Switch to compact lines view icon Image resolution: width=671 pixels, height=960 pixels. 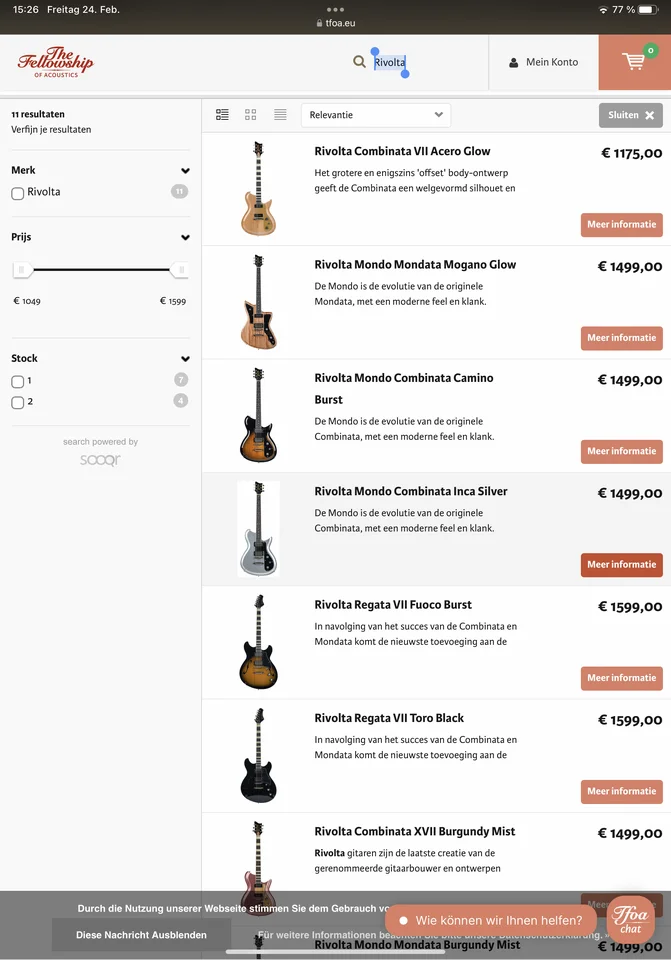point(280,115)
